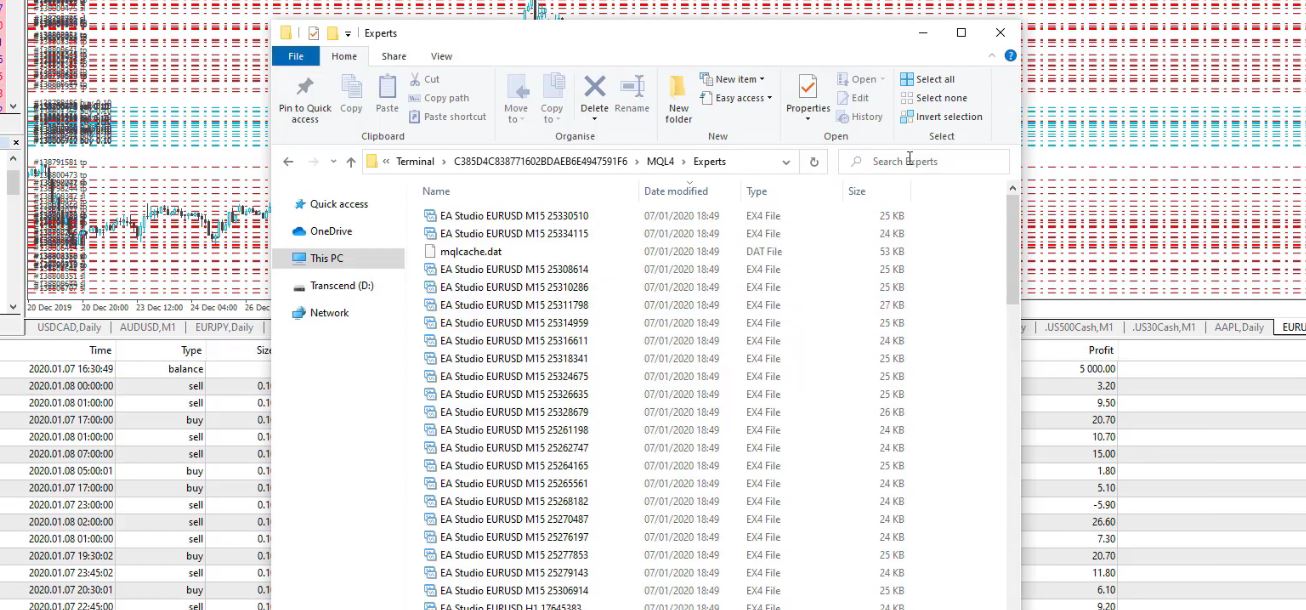
Task: Click the Search Experts input field
Action: point(930,162)
